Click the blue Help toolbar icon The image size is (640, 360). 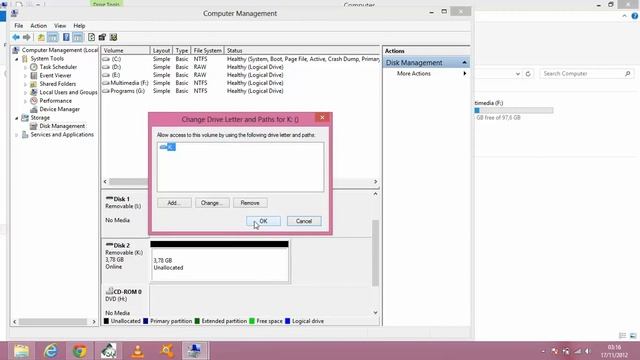(66, 38)
